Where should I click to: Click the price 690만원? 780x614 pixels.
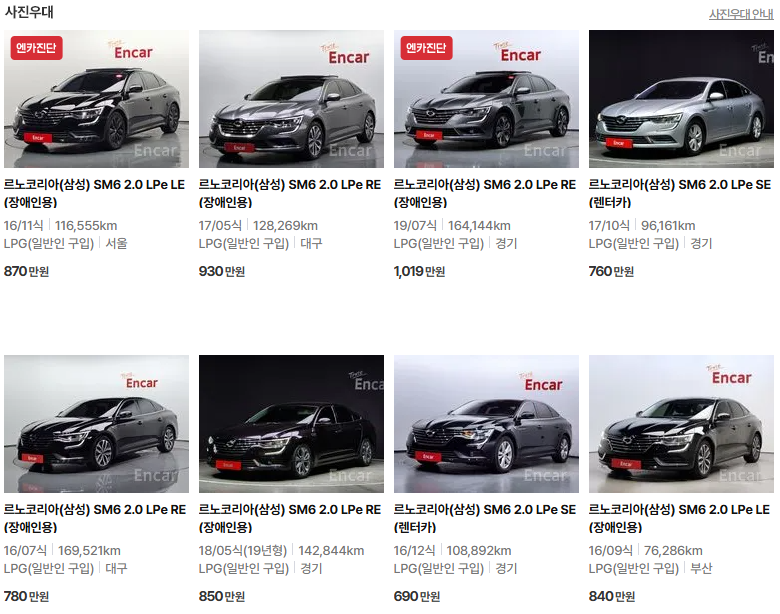tap(417, 596)
